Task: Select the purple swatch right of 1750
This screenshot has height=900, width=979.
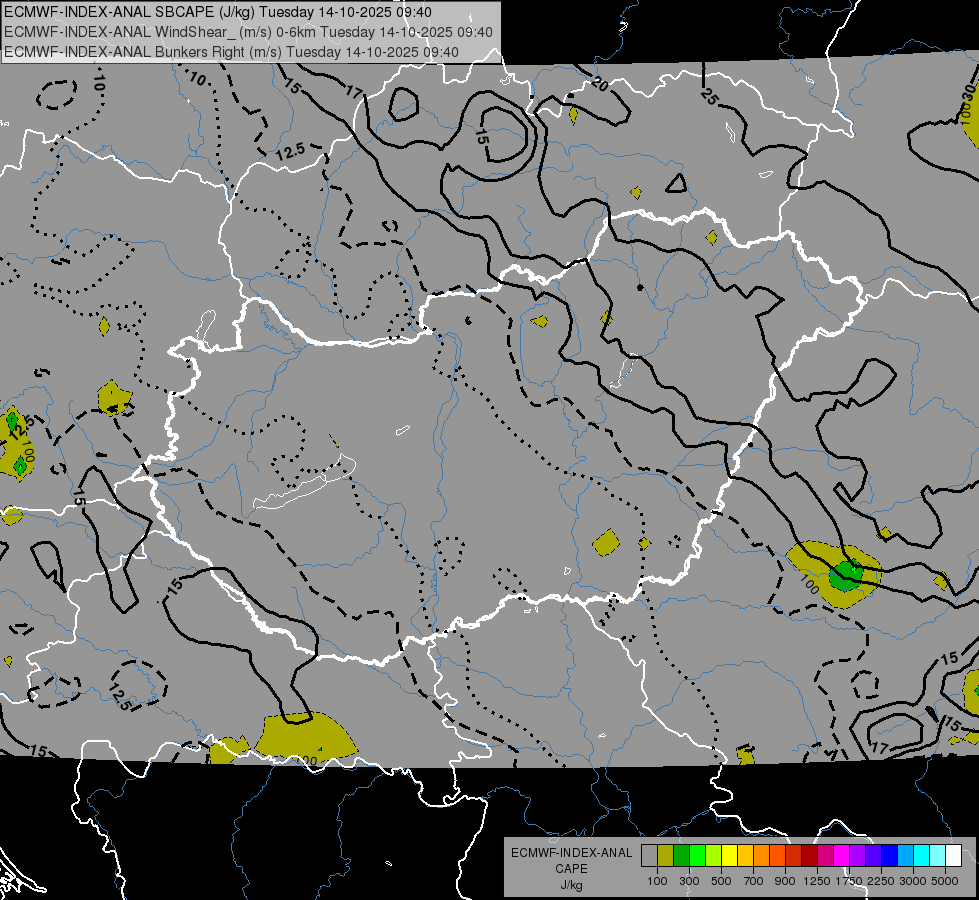Action: 857,855
